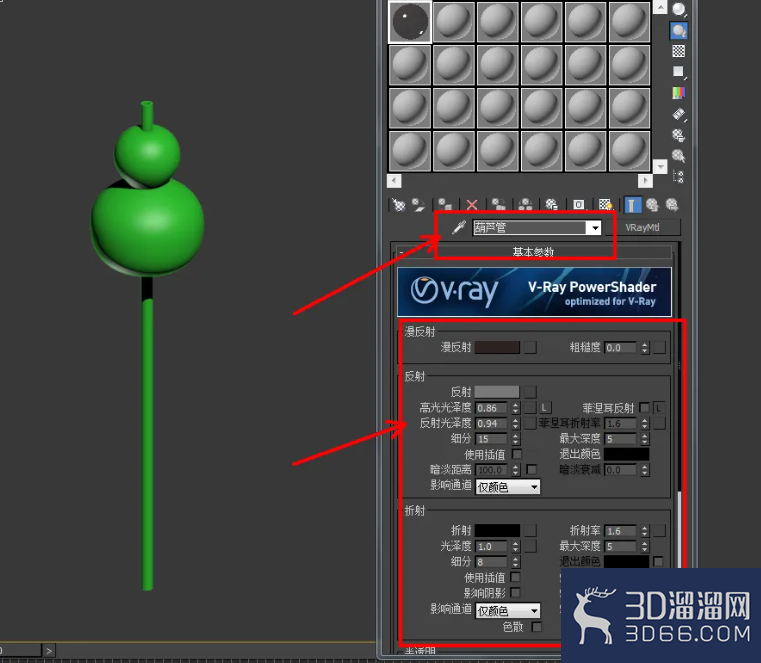This screenshot has height=663, width=761.
Task: Click Go Forward to Sibling icon
Action: pos(672,205)
